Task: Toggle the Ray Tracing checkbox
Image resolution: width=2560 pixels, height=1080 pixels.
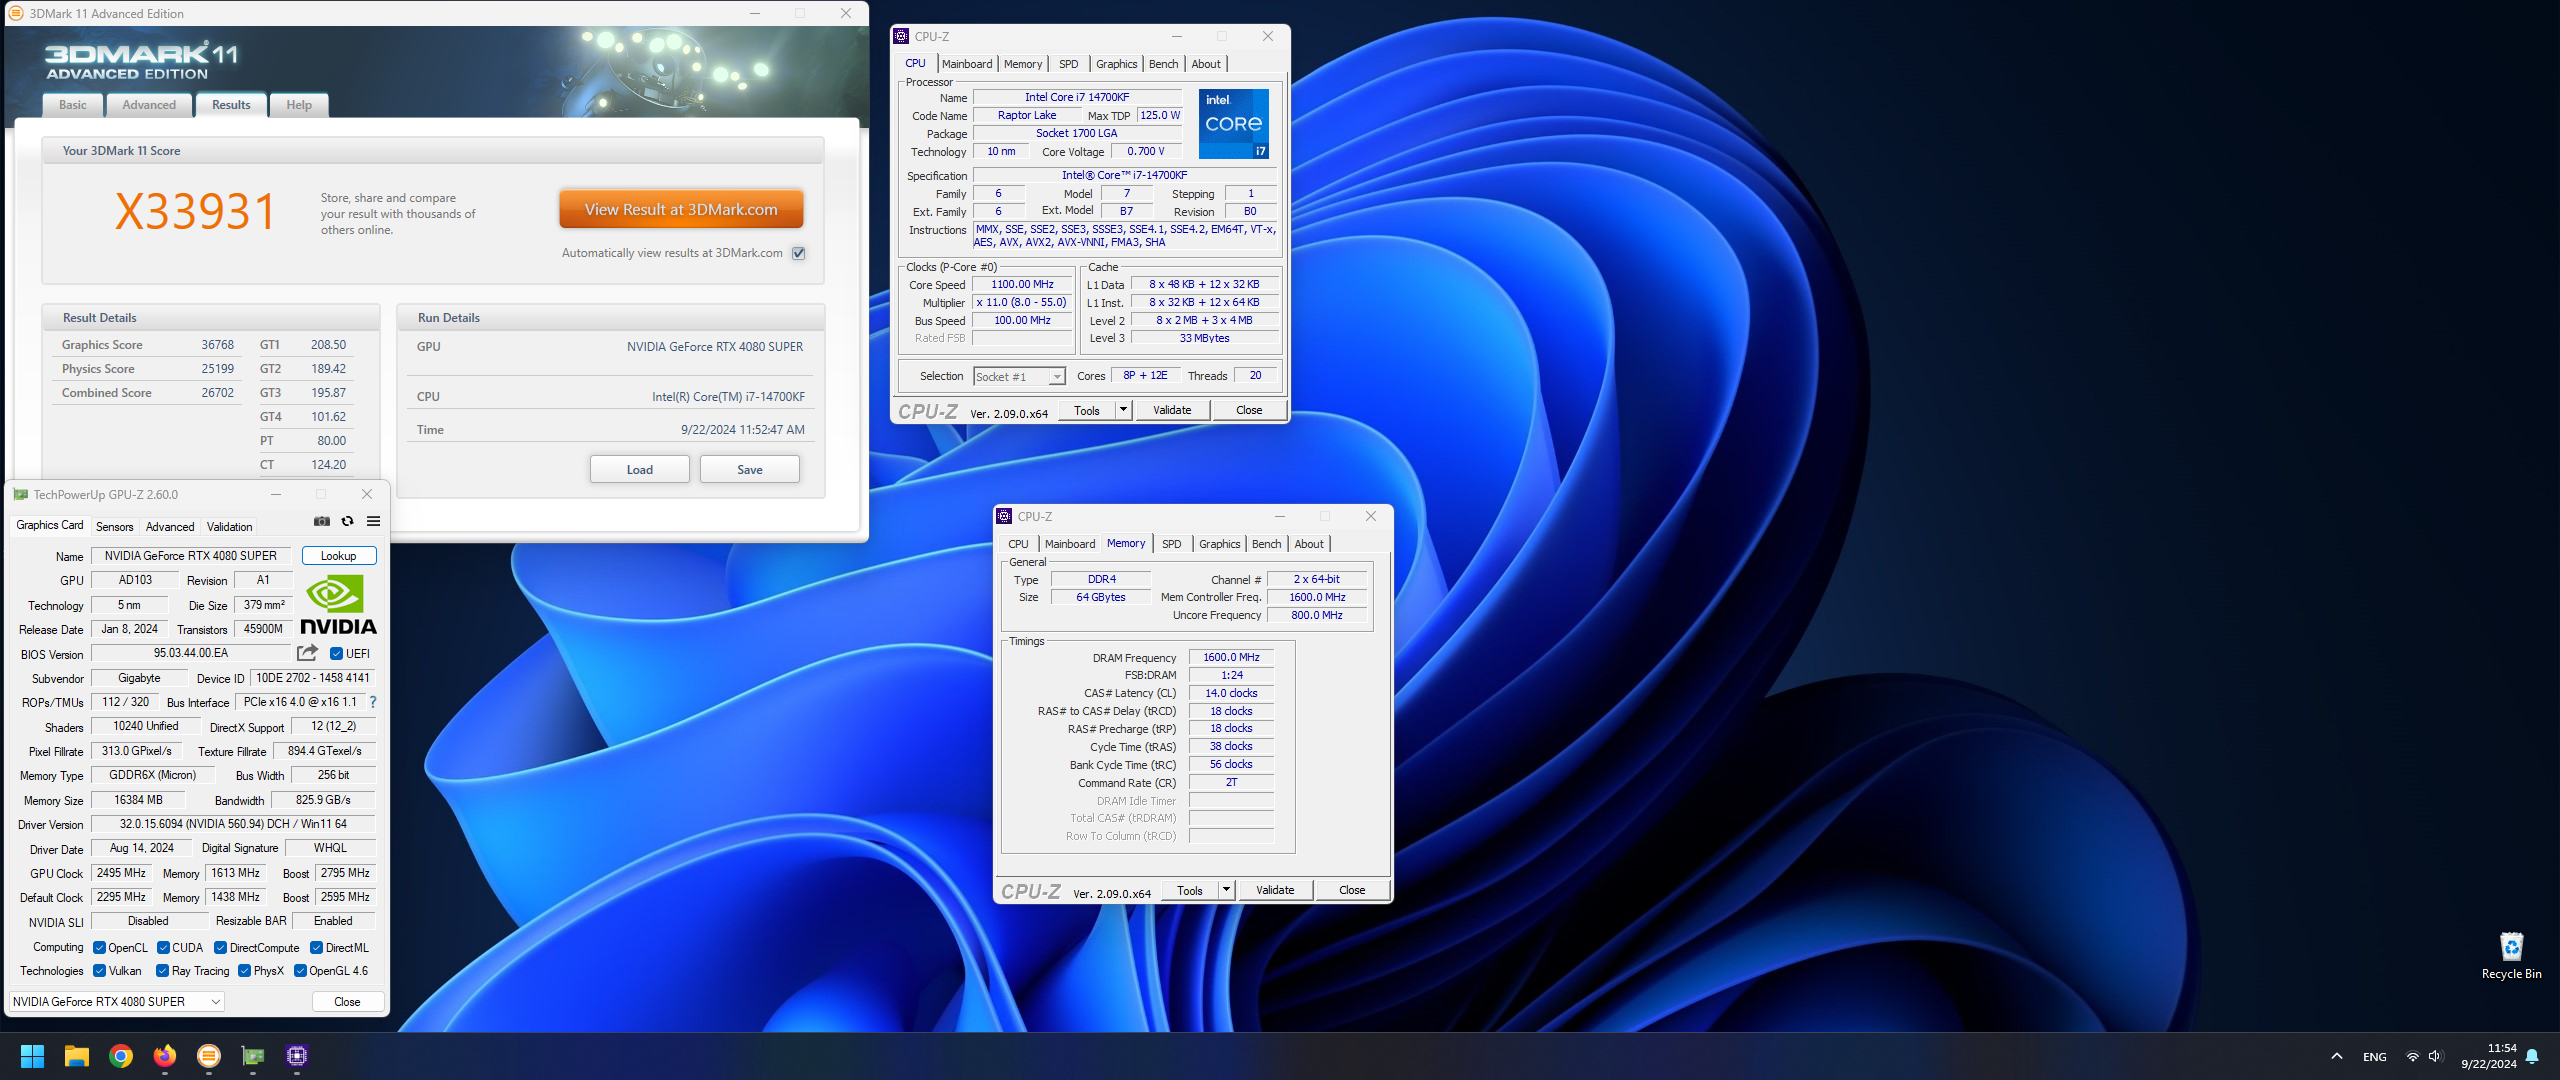Action: (x=162, y=971)
